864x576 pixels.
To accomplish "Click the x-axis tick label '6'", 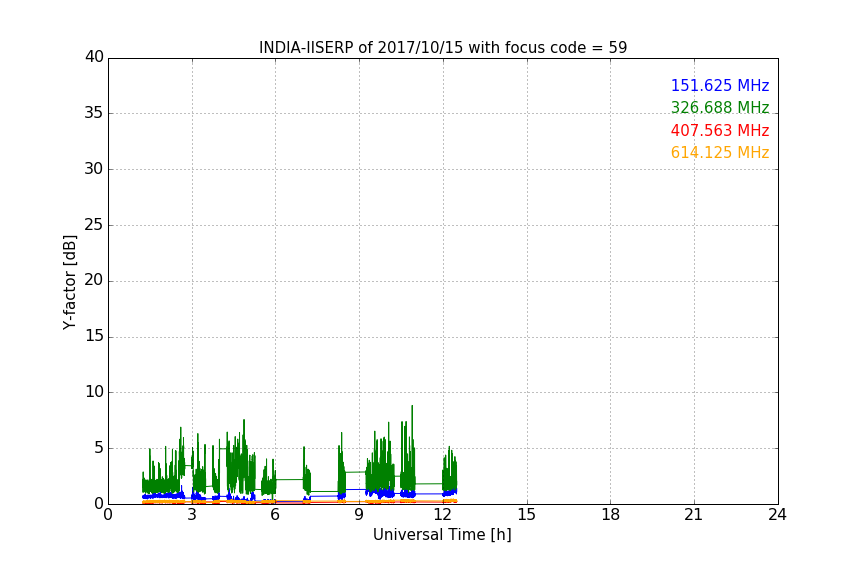I will pyautogui.click(x=276, y=515).
